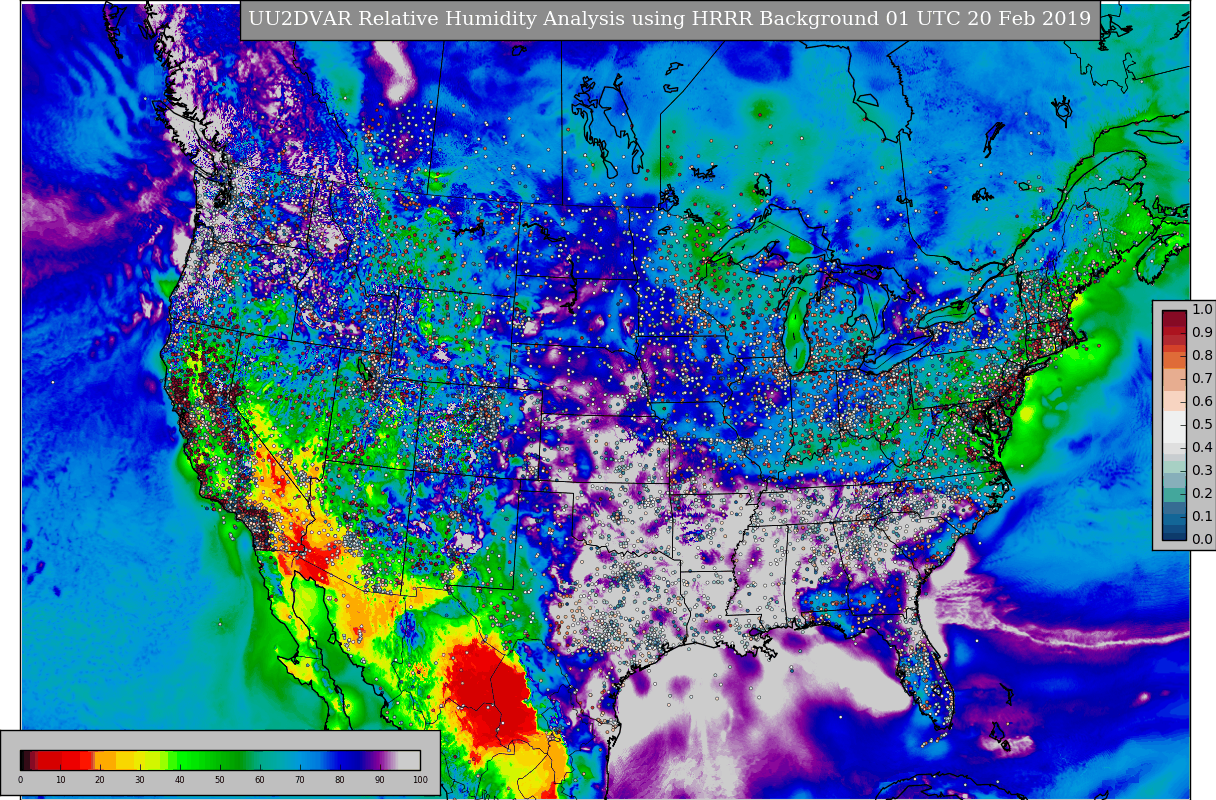The image size is (1216, 800).
Task: Pick the dark blue bottom segment of right colorbar
Action: pos(1174,534)
